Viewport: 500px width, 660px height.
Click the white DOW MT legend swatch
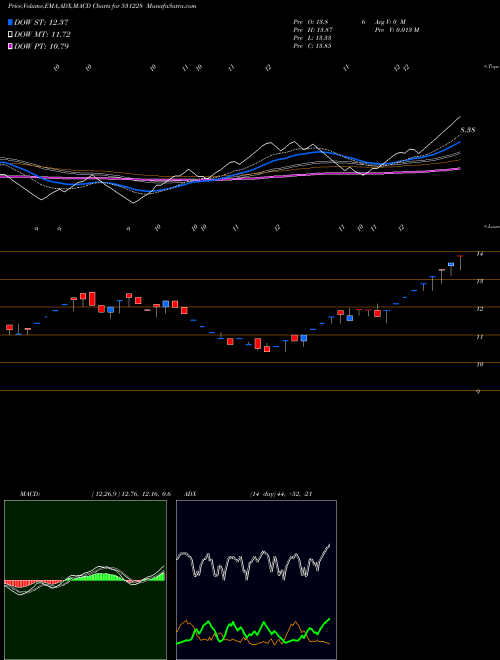tap(10, 35)
